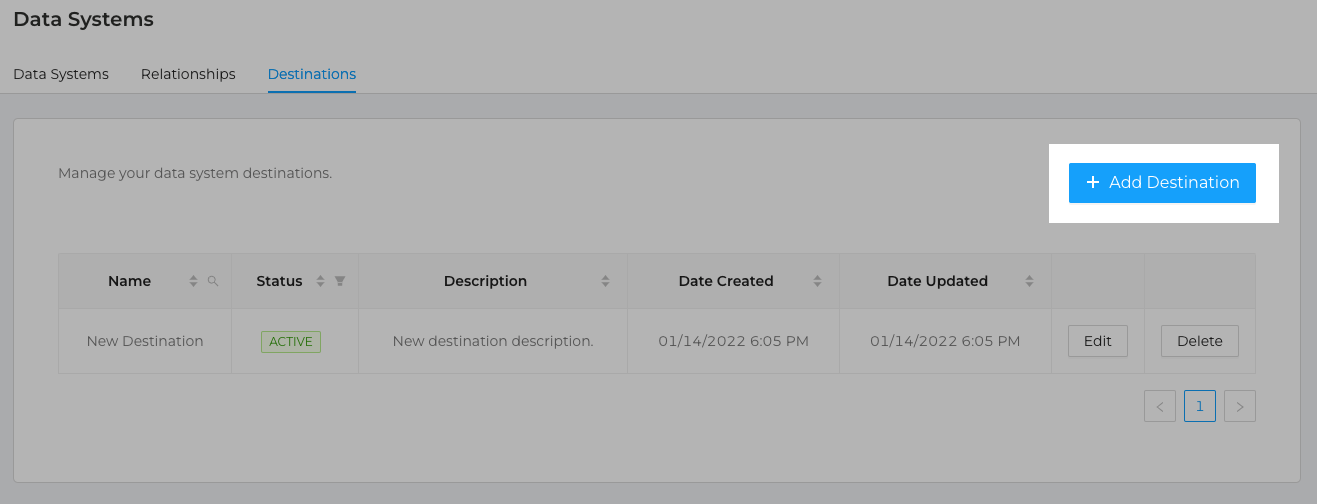The image size is (1317, 504).
Task: Select the Destinations tab
Action: pos(312,74)
